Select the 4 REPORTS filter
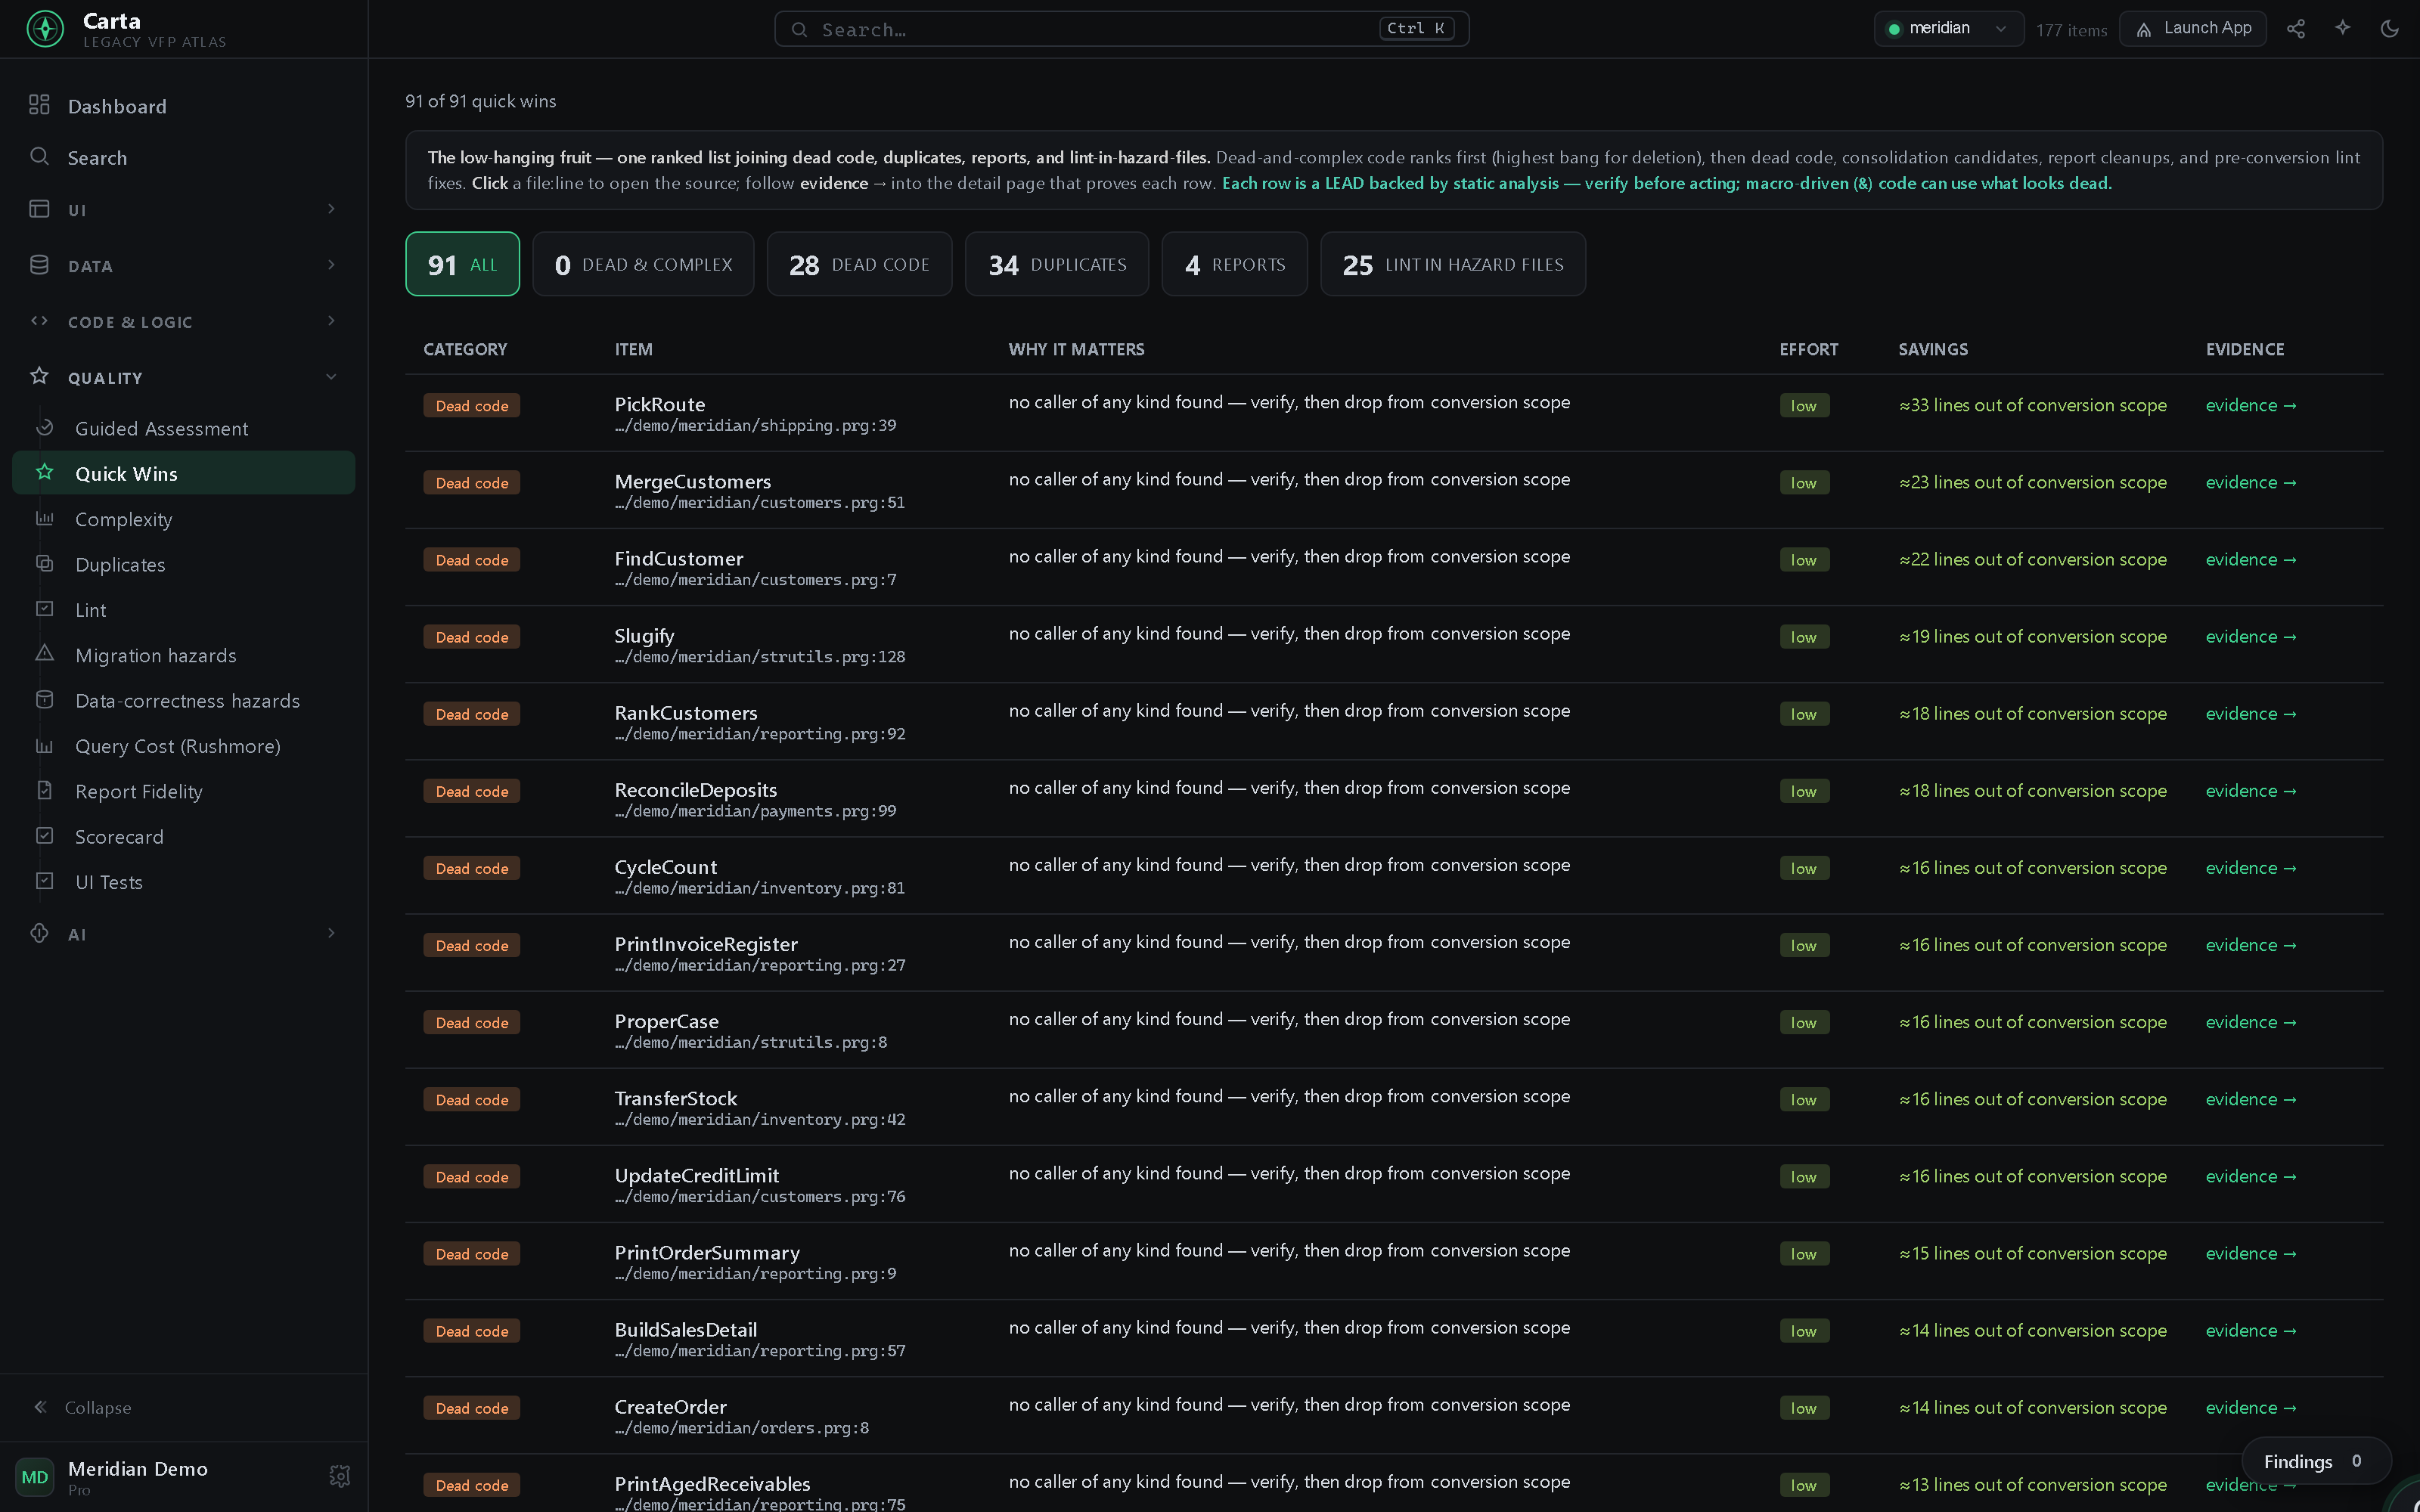This screenshot has height=1512, width=2420. click(1235, 264)
